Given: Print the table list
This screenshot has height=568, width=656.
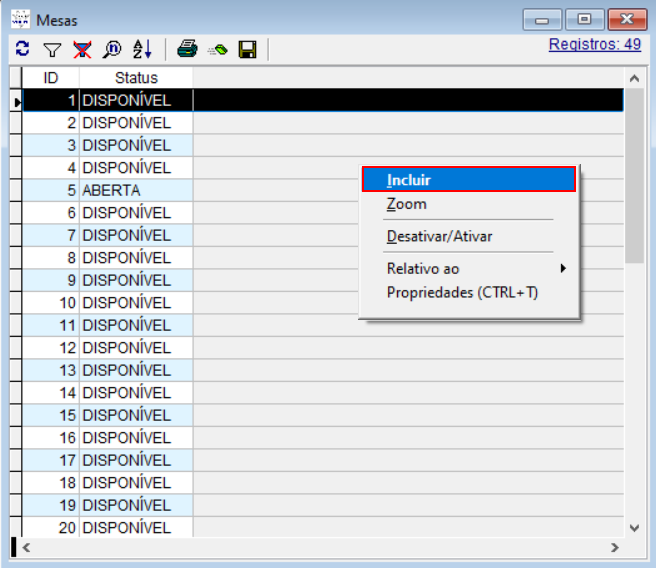Looking at the screenshot, I should point(187,49).
